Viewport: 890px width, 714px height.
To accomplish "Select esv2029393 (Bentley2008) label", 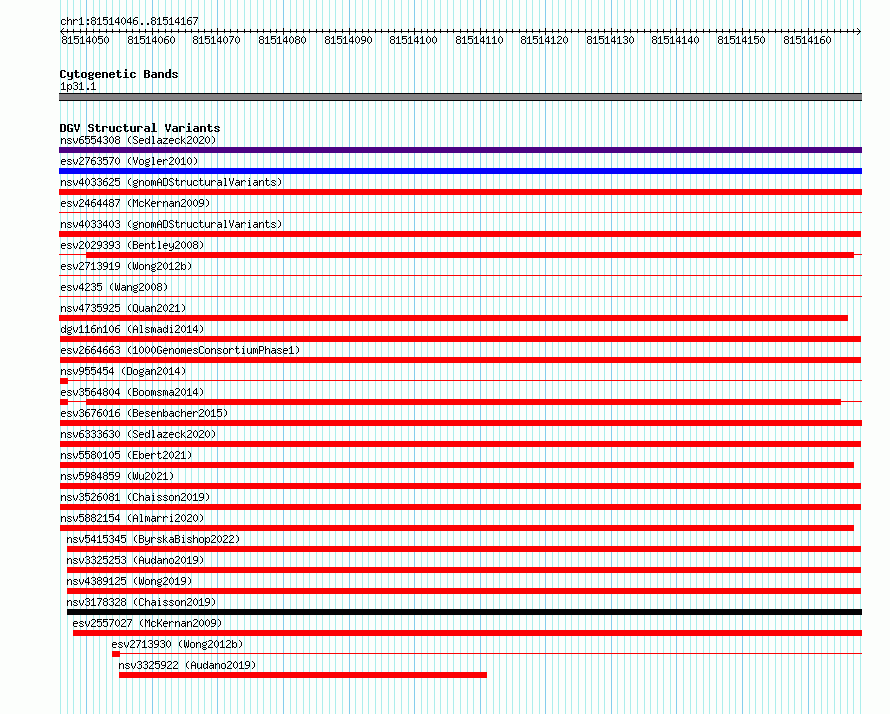I will 132,245.
